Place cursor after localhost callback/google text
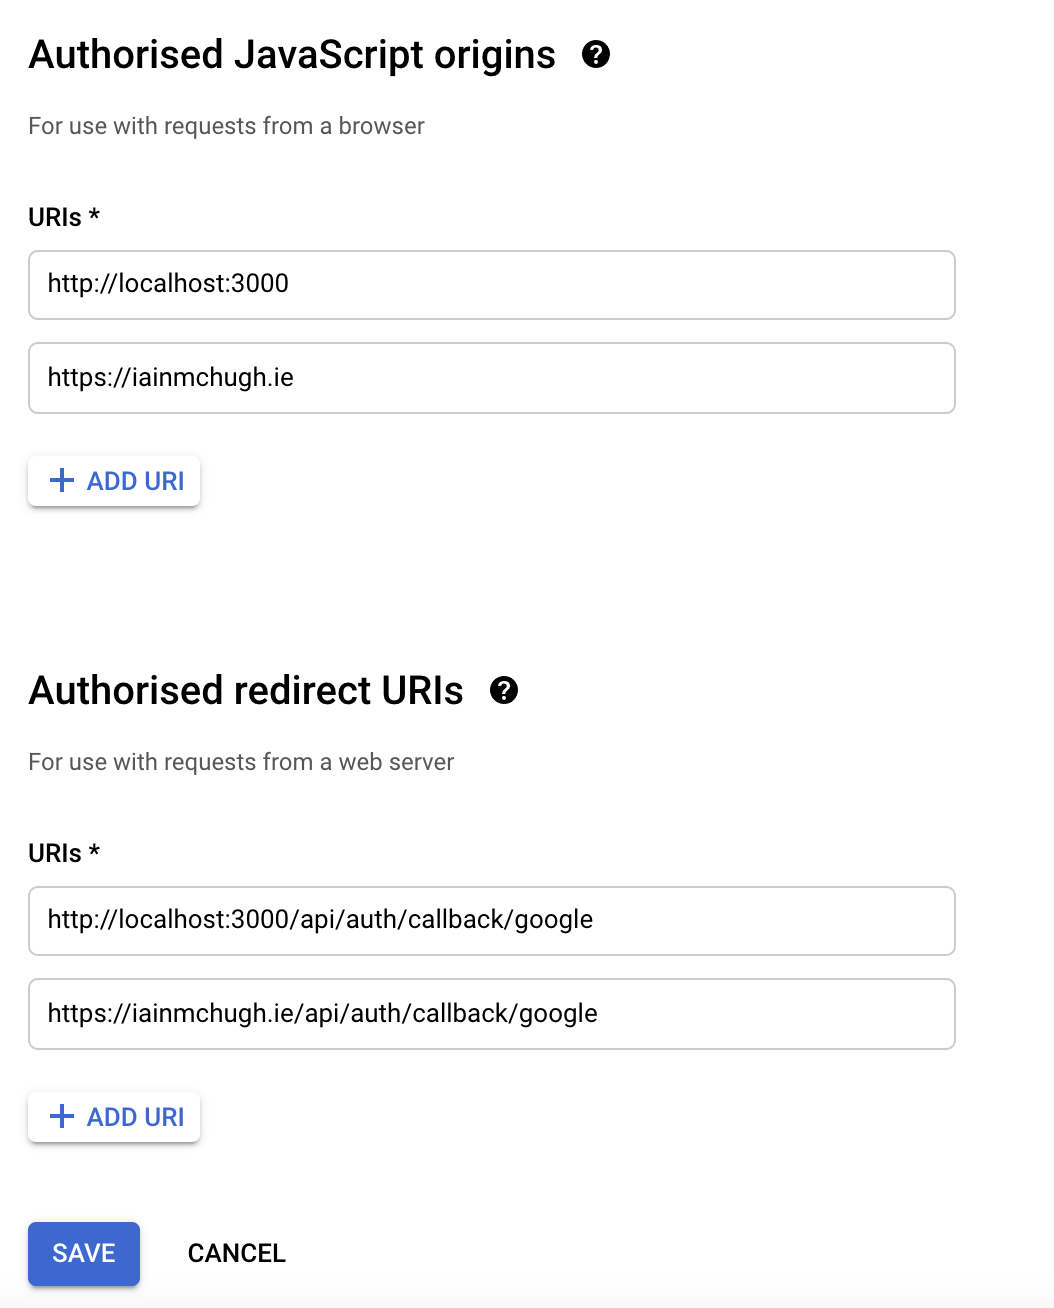The height and width of the screenshot is (1308, 1054). click(595, 920)
